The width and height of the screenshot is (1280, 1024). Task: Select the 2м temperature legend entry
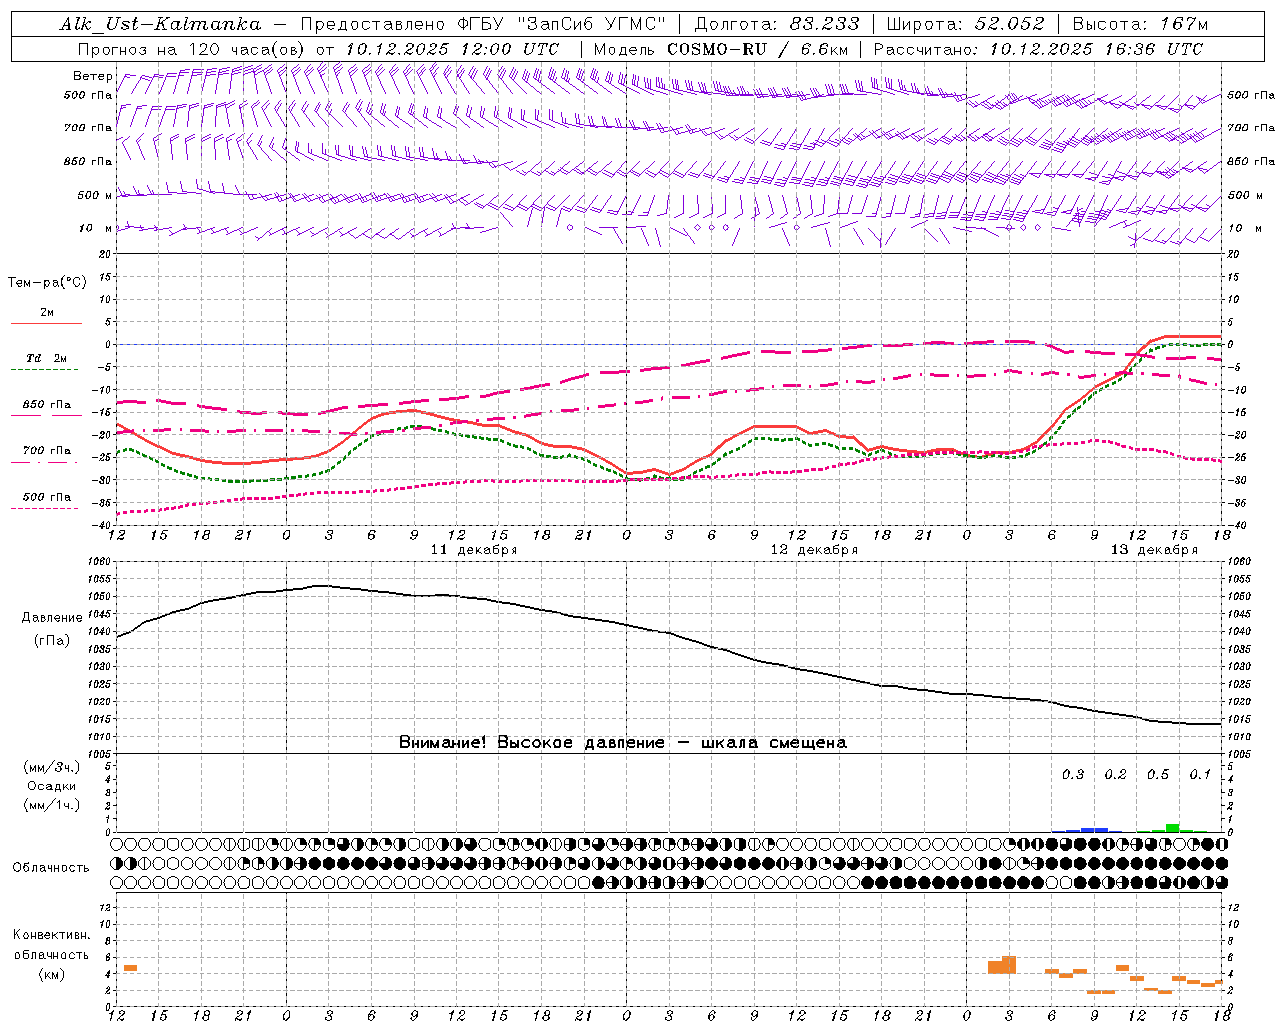[46, 316]
